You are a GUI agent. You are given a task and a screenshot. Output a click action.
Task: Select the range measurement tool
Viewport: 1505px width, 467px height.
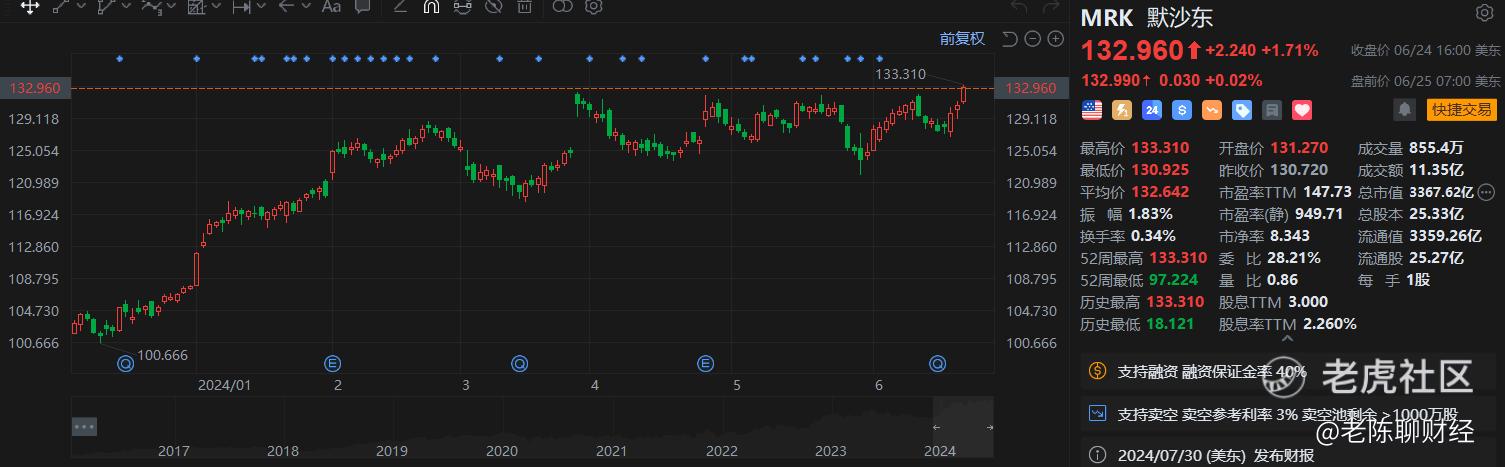241,6
